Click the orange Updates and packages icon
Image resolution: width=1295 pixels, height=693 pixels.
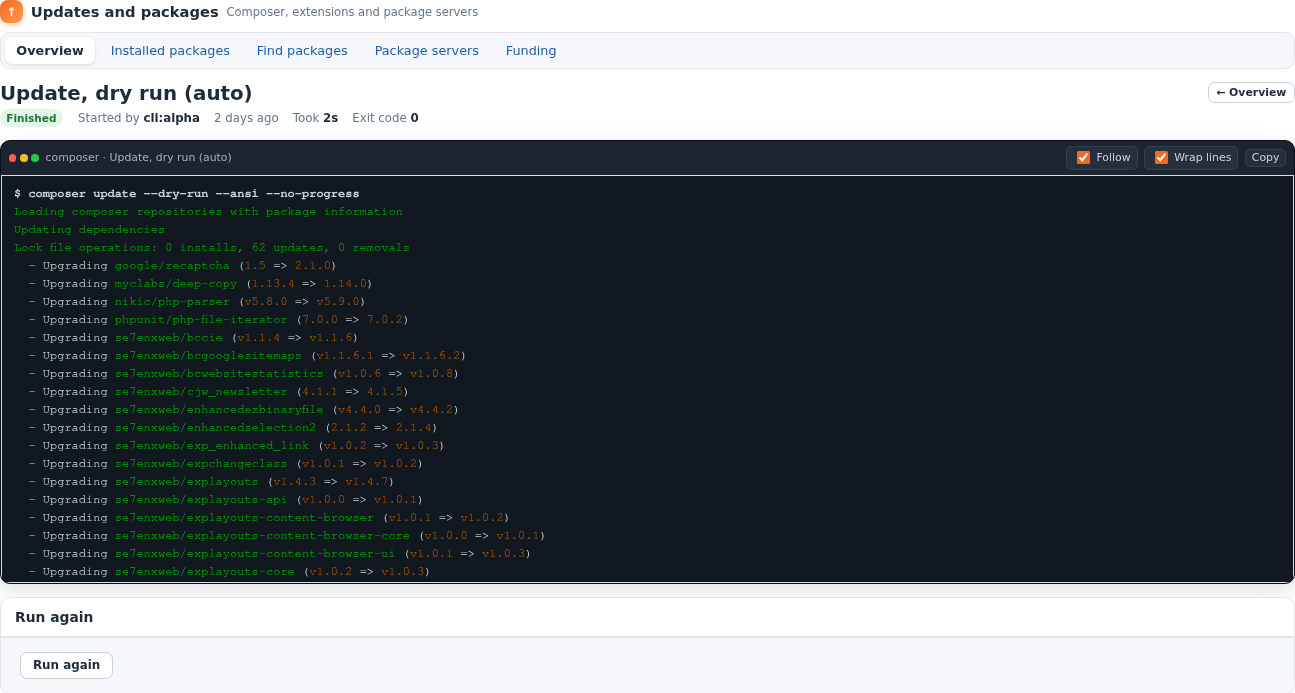(x=11, y=12)
